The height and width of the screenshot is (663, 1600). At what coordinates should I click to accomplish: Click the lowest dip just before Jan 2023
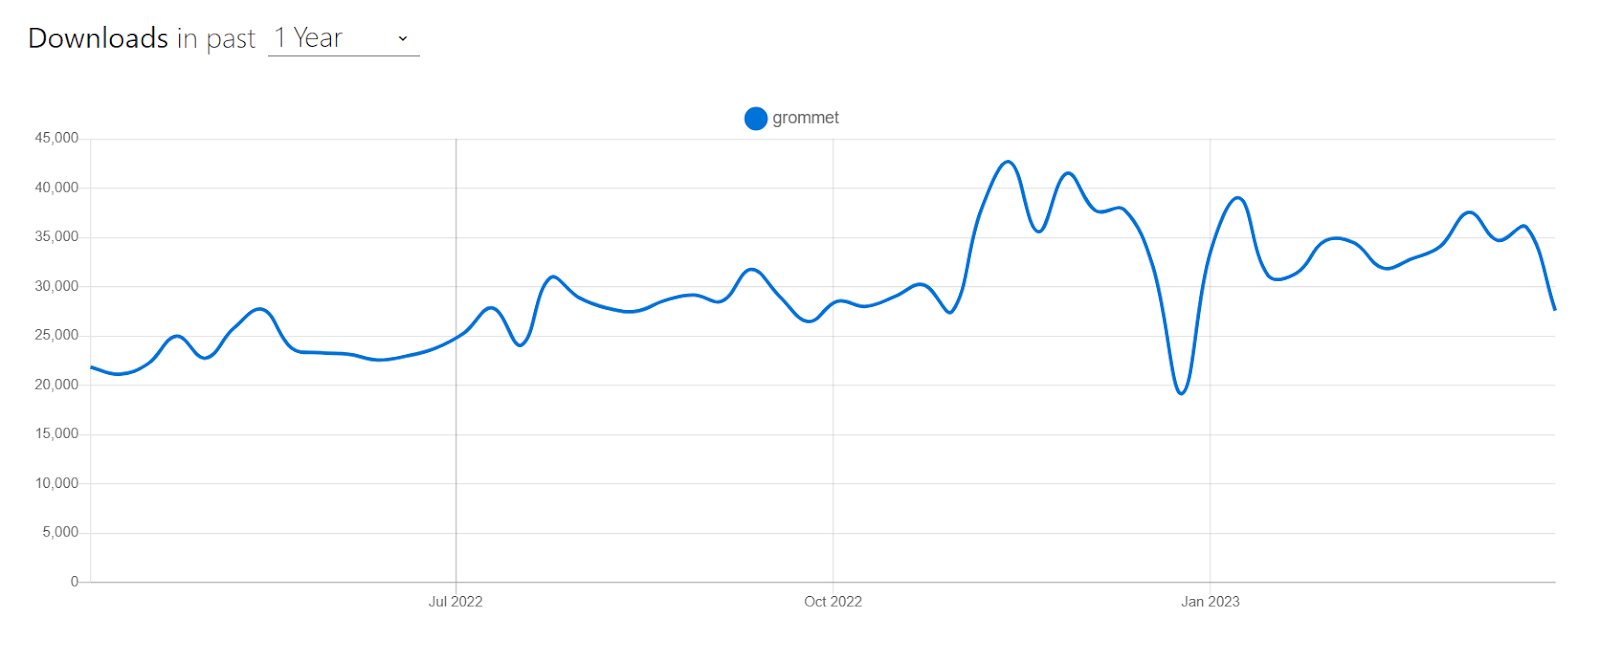click(x=1182, y=393)
